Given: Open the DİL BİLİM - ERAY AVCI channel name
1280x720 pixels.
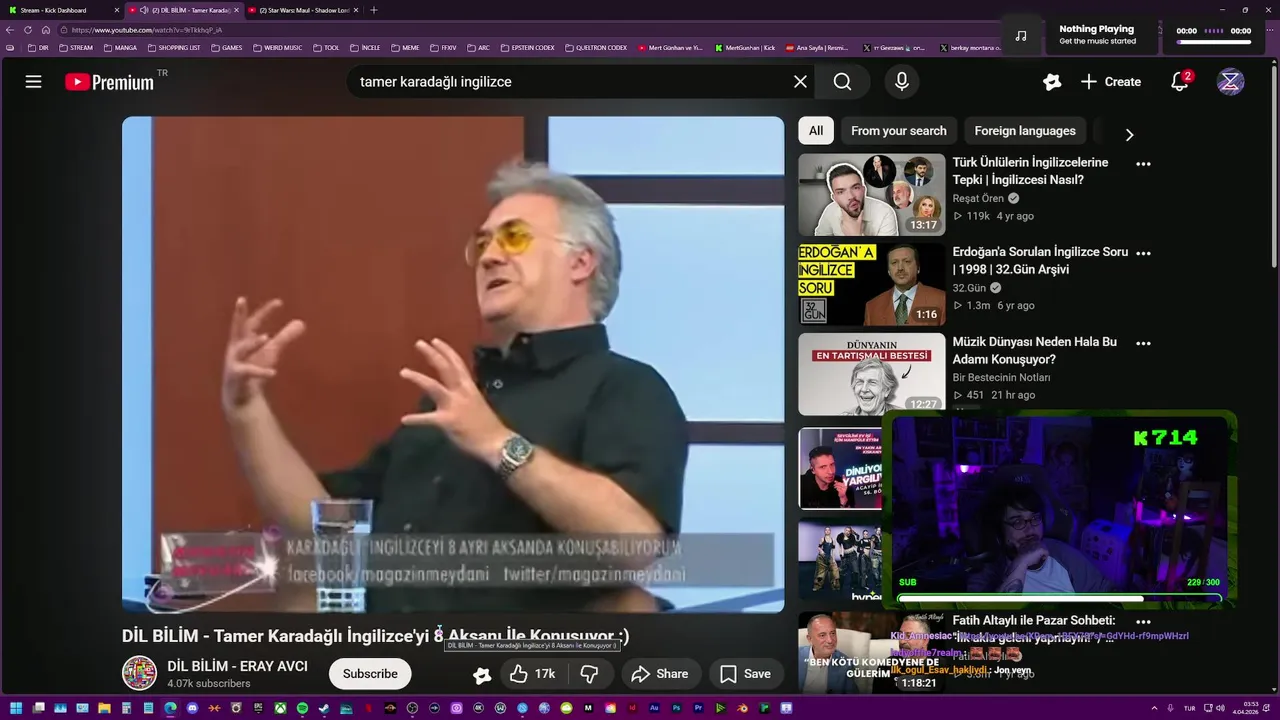Looking at the screenshot, I should coord(237,666).
